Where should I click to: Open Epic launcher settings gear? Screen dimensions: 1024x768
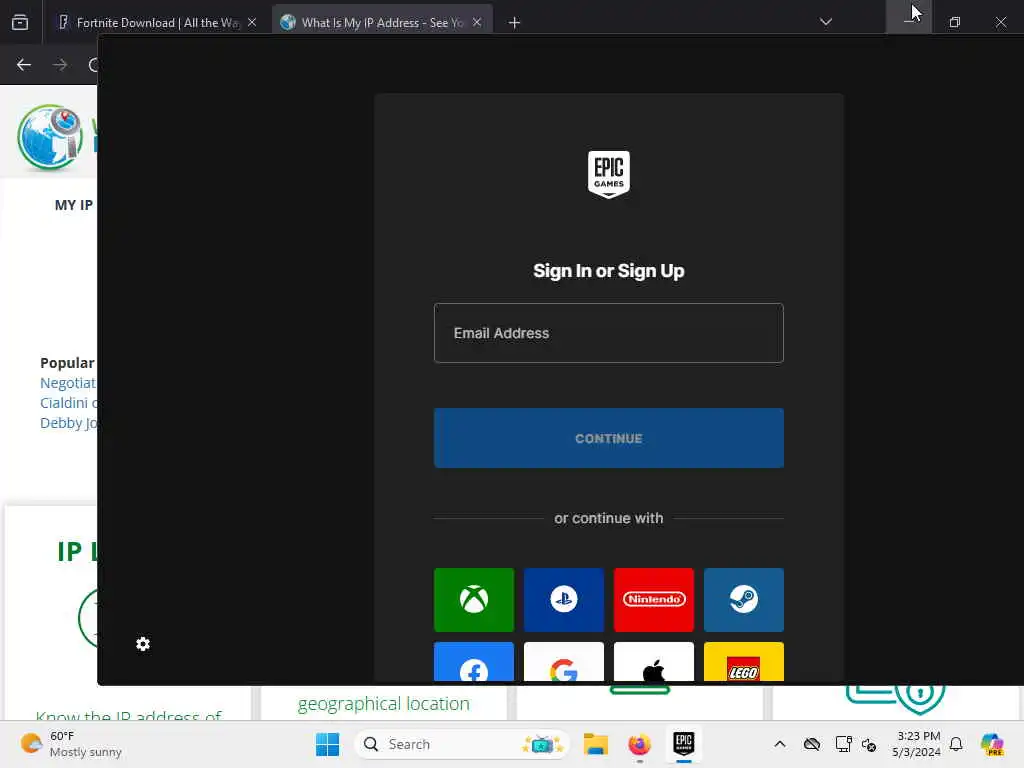143,645
